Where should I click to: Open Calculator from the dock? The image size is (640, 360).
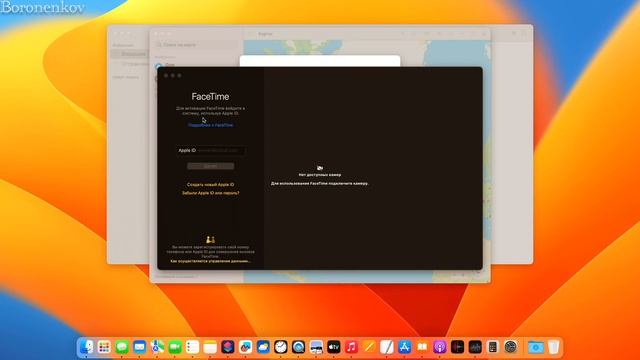tap(493, 347)
